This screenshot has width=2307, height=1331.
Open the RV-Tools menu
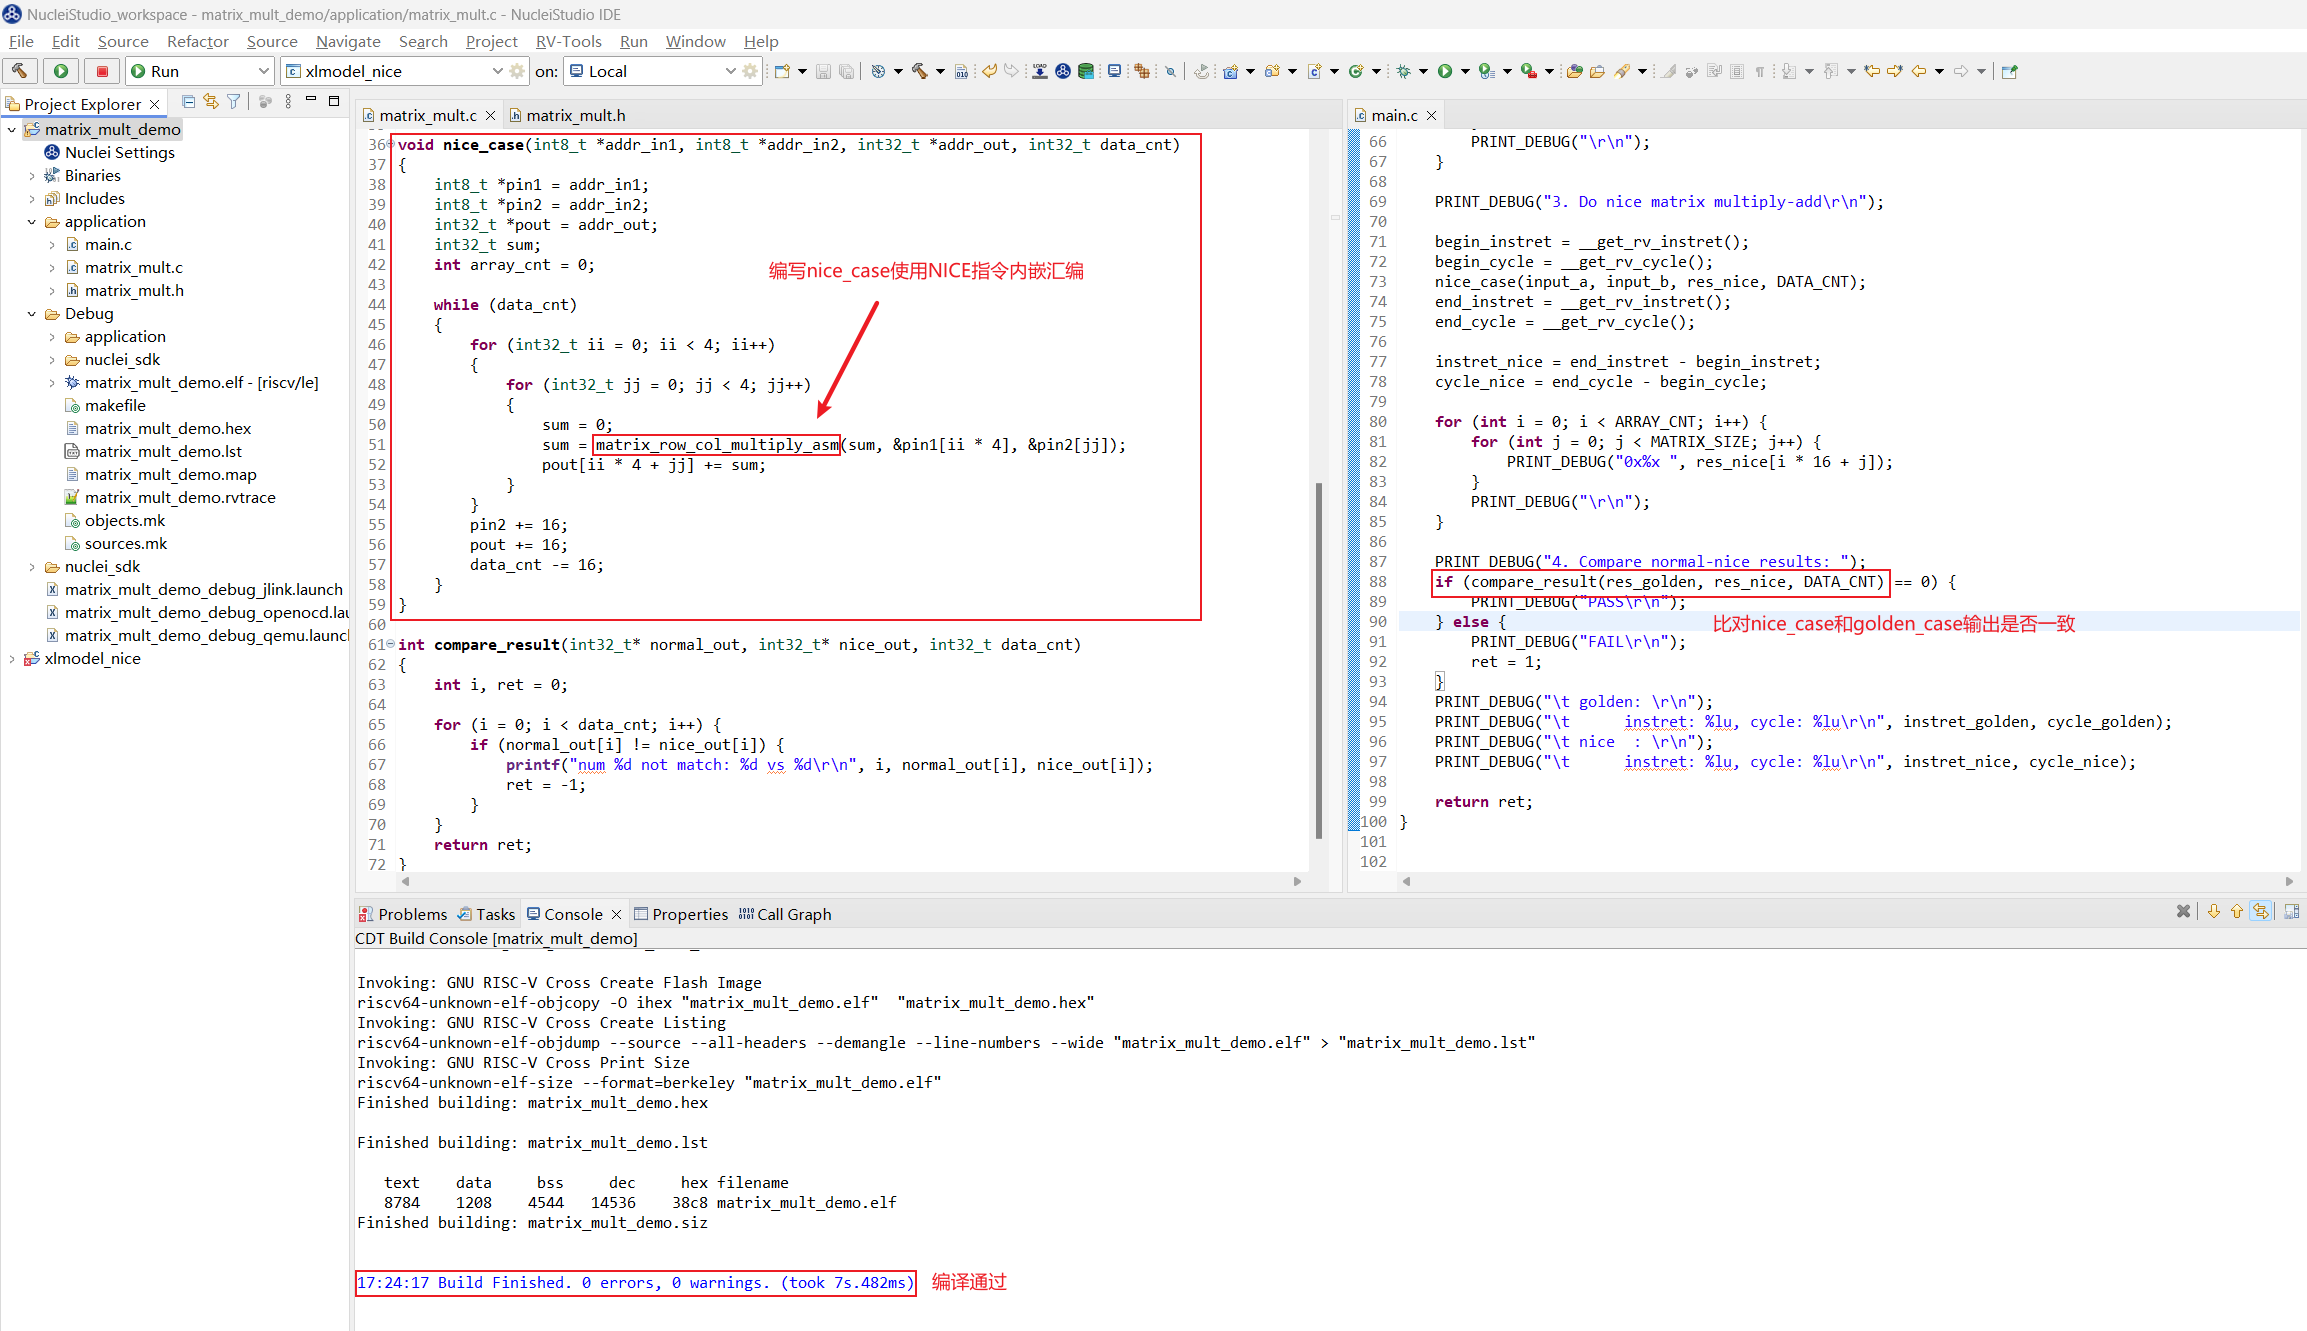[x=568, y=41]
